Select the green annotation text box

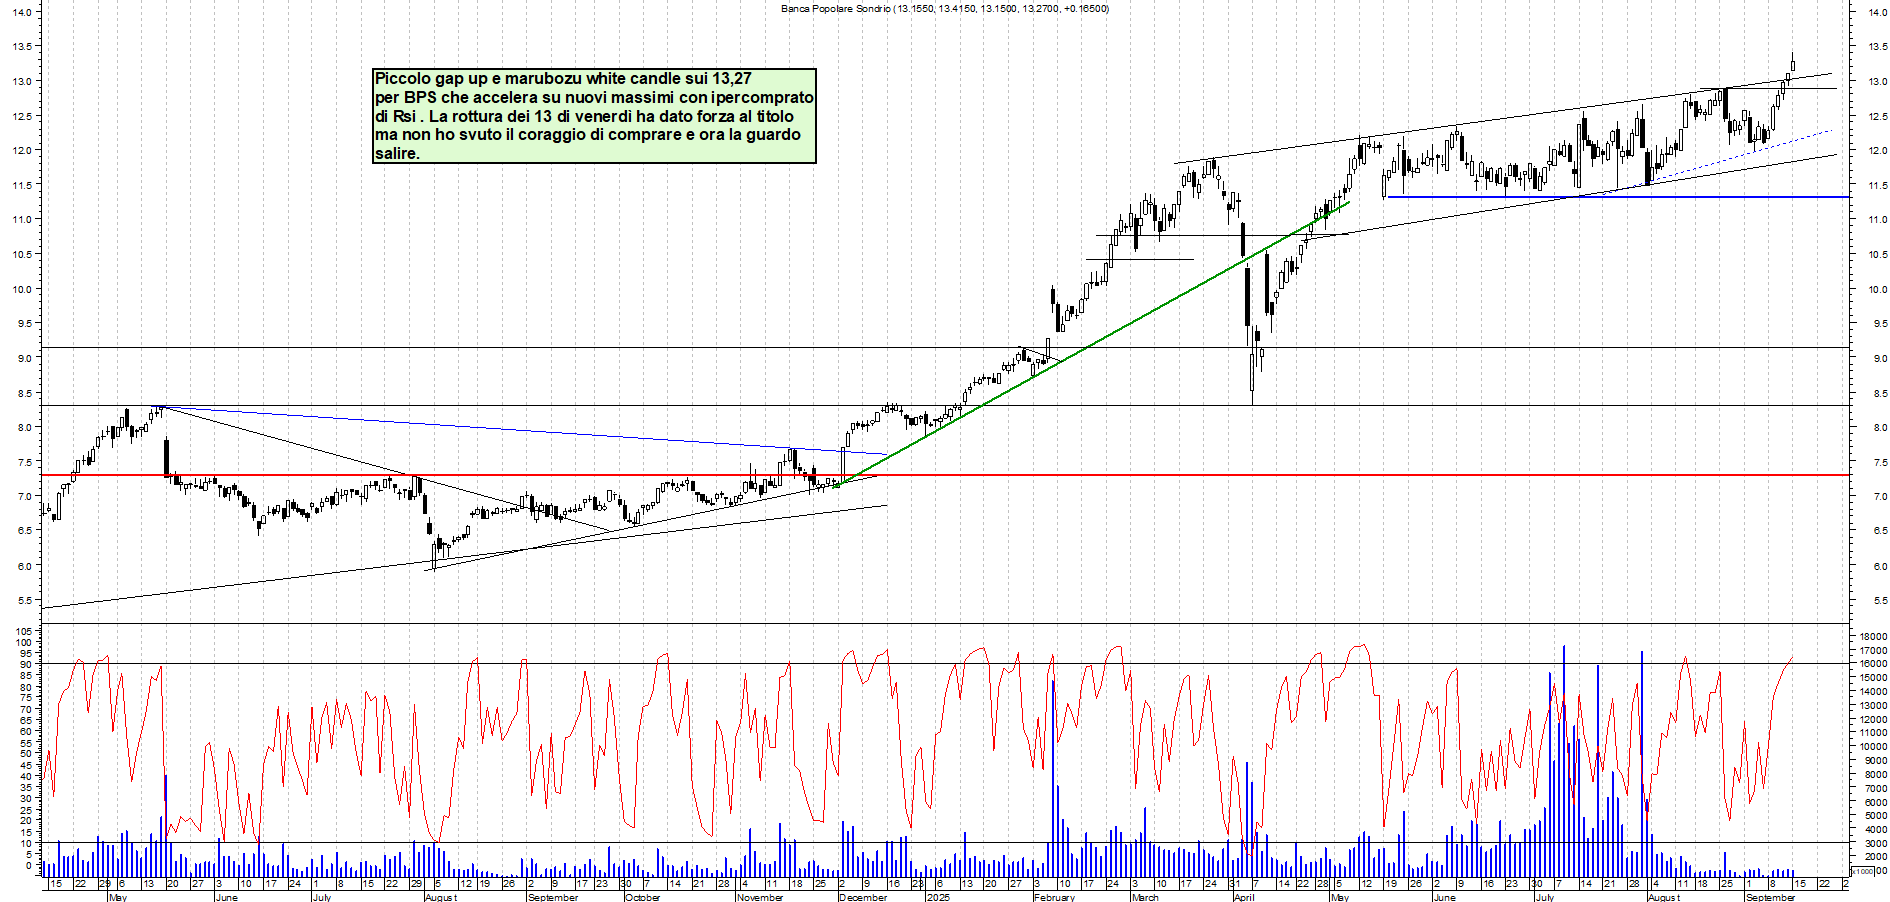pos(594,116)
